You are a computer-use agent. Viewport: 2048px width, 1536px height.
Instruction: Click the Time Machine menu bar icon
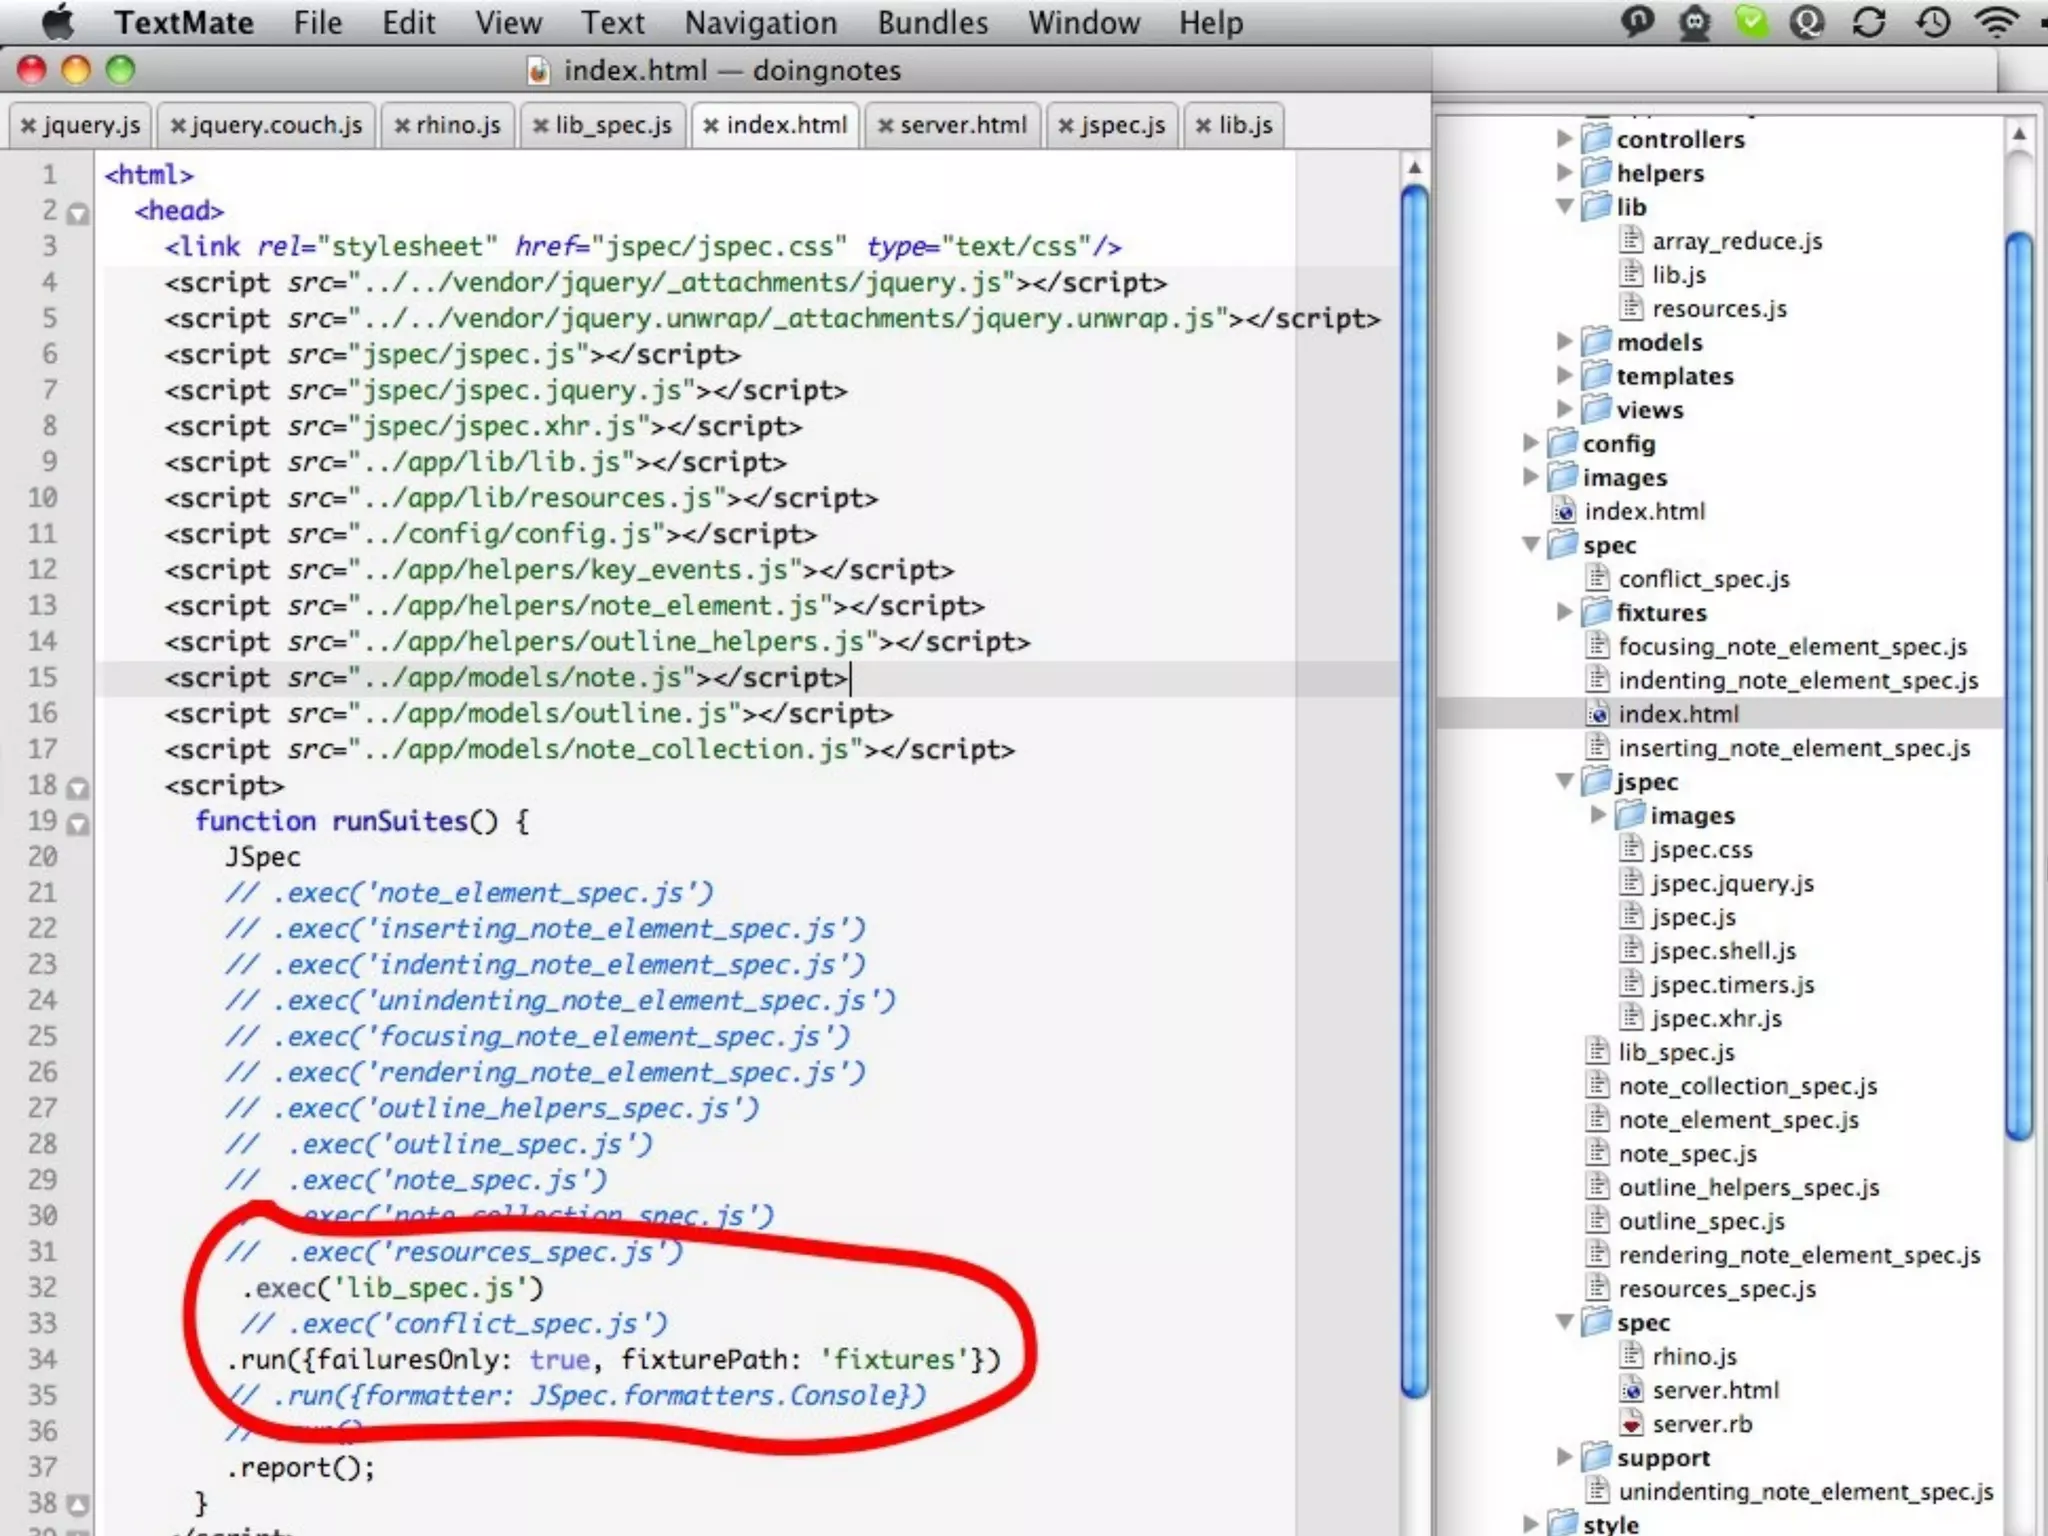point(1932,22)
